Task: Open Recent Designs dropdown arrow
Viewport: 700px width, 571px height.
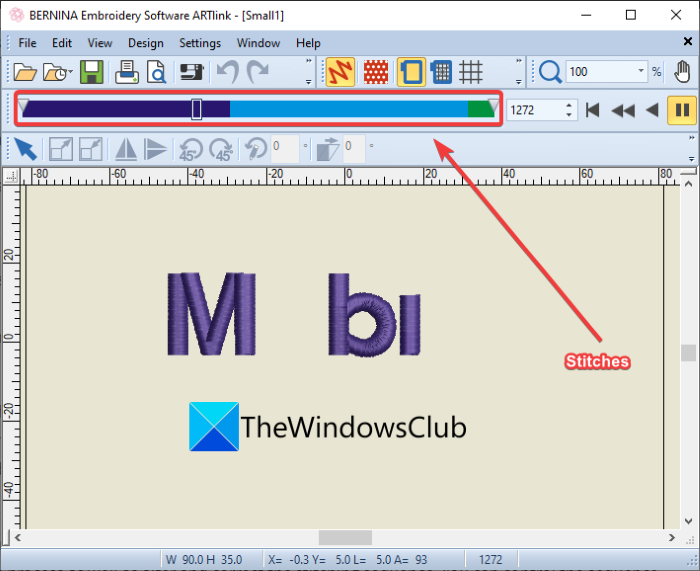Action: (71, 72)
